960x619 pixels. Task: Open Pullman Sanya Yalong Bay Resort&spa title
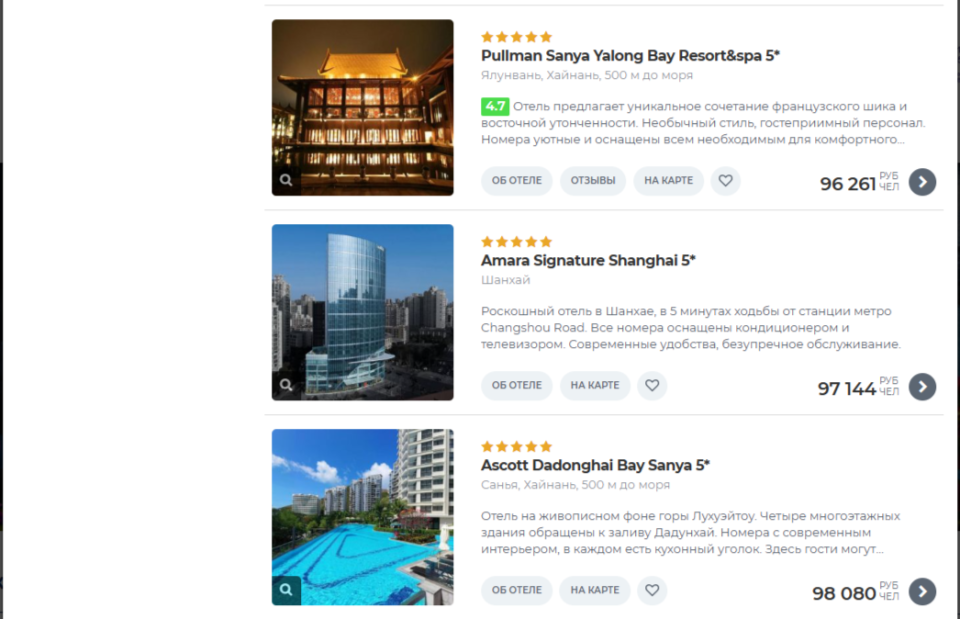(630, 56)
